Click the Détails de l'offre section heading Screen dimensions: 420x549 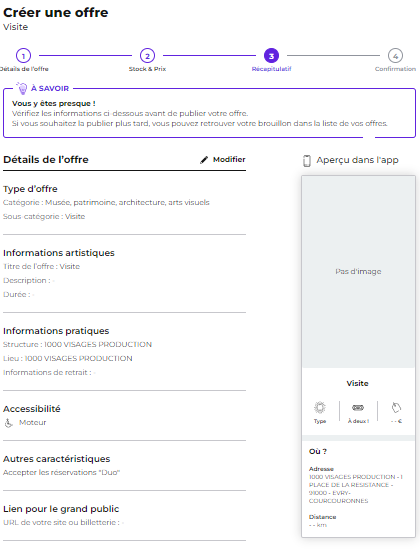(46, 160)
